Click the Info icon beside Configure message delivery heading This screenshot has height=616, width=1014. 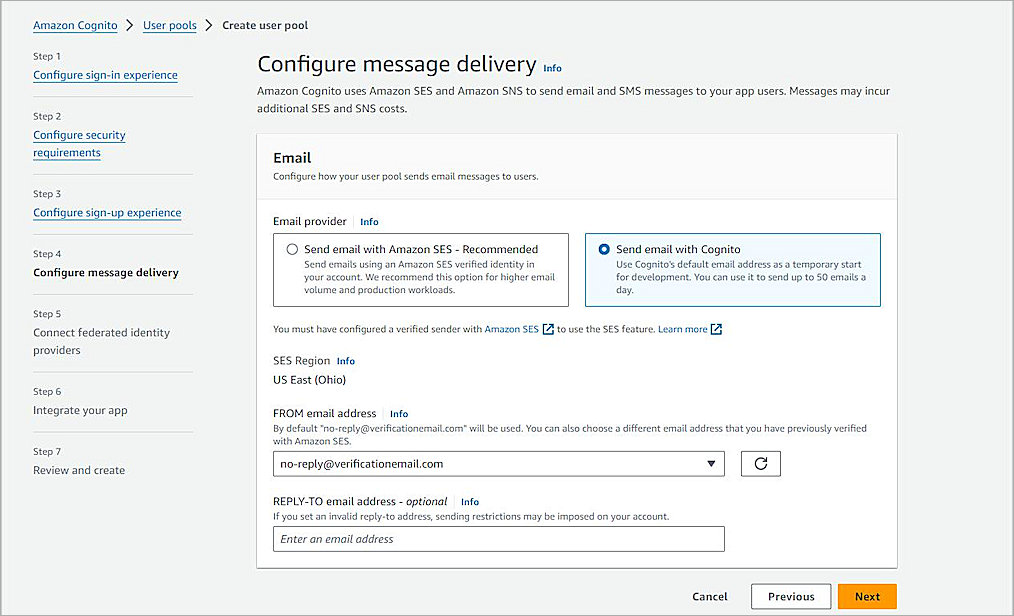[553, 68]
